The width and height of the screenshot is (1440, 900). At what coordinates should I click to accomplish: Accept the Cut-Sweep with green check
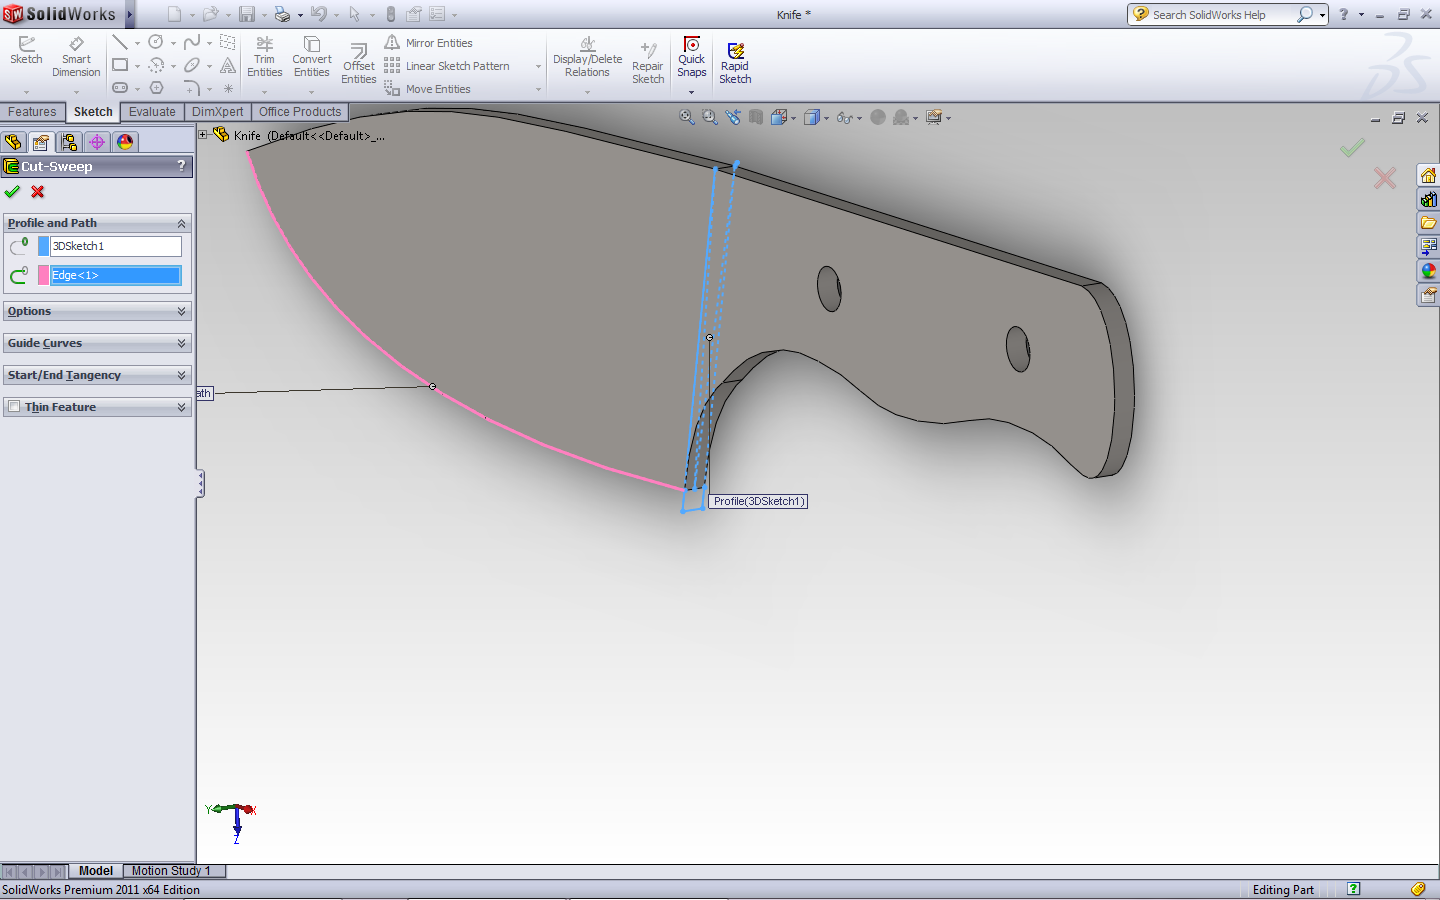pos(12,192)
